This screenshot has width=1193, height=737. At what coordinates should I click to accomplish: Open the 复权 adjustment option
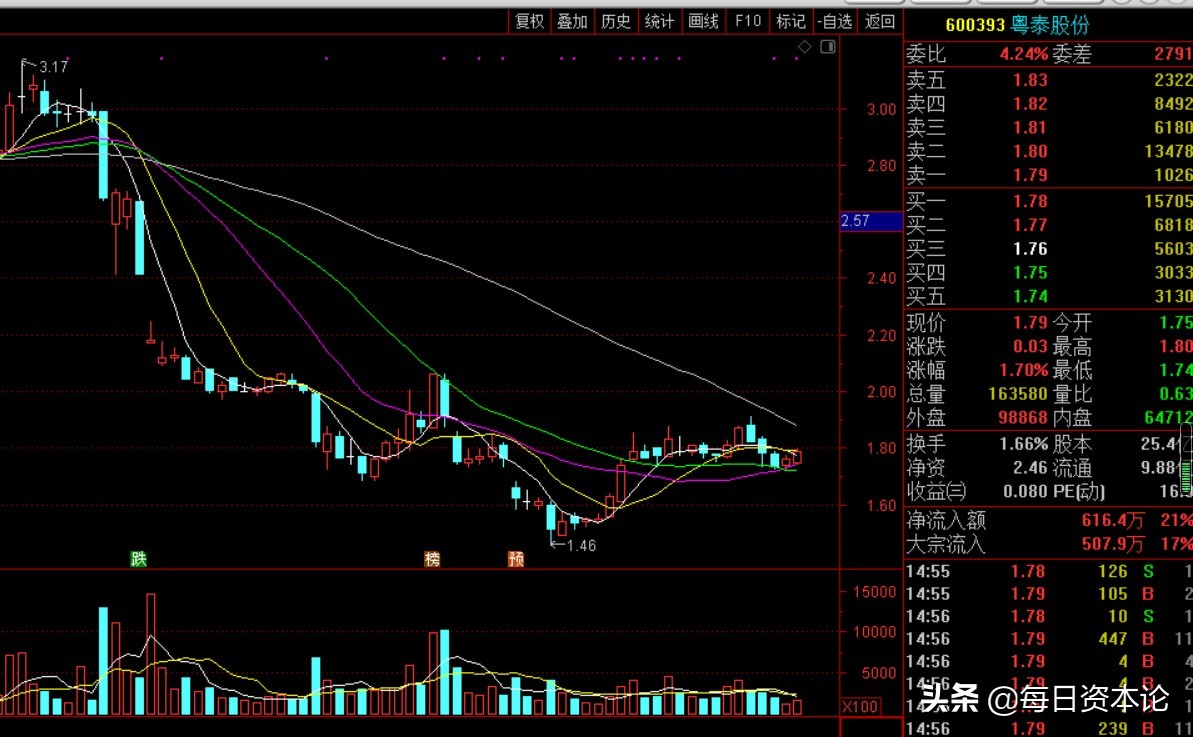coord(529,21)
